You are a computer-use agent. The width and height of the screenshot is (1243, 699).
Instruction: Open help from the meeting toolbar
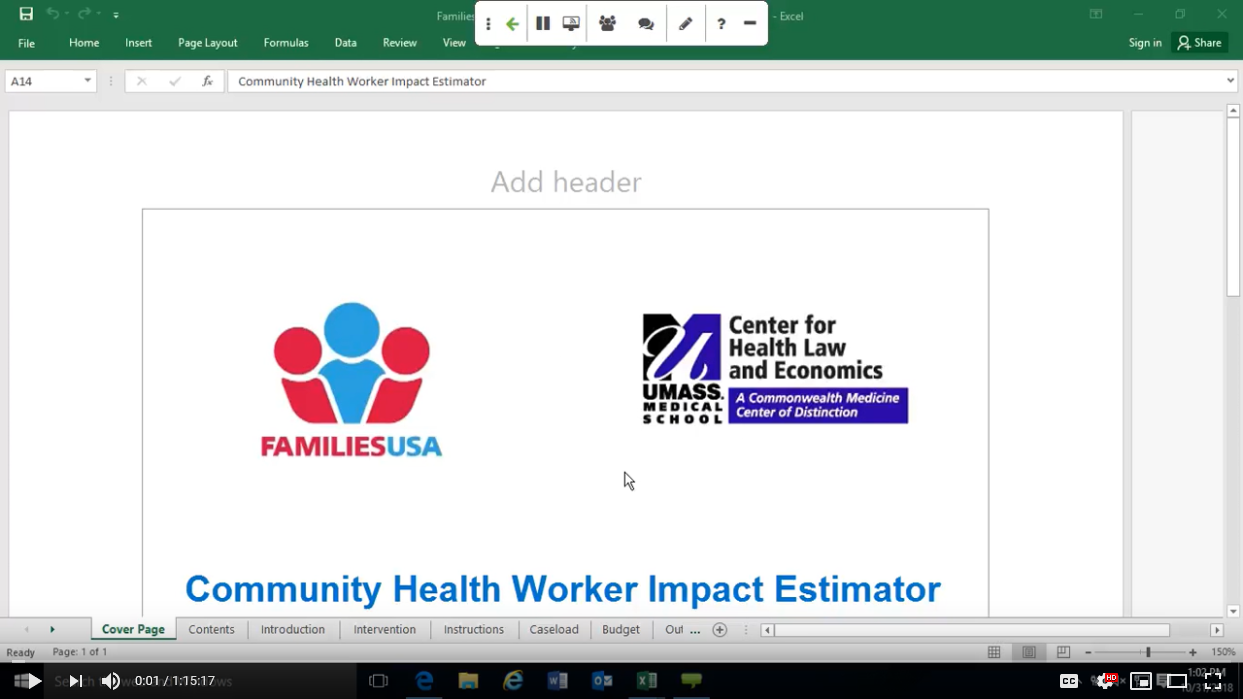point(721,24)
